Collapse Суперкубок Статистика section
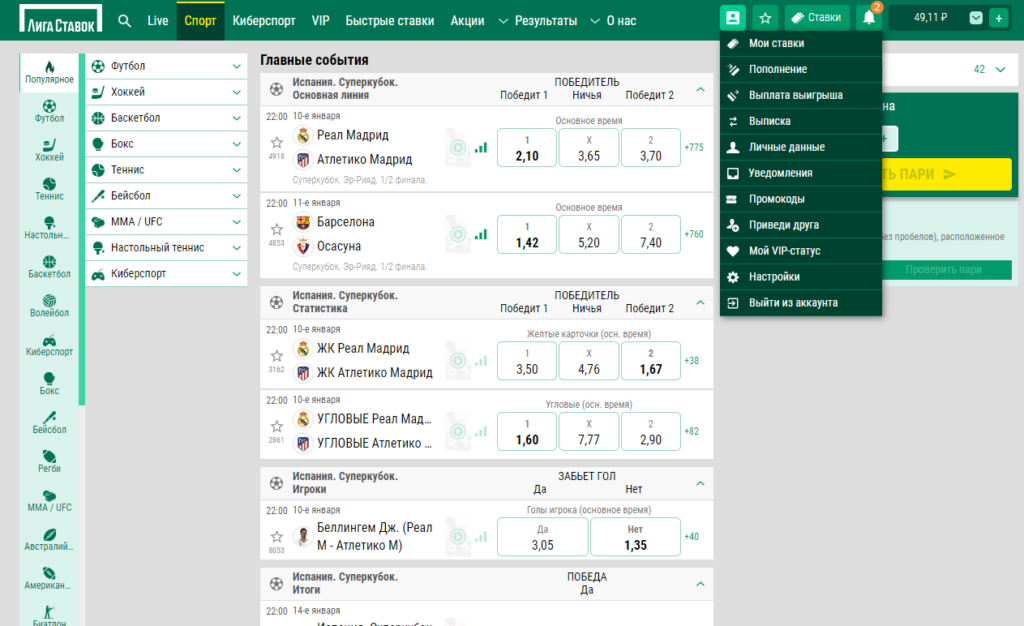Image resolution: width=1024 pixels, height=626 pixels. pyautogui.click(x=700, y=302)
